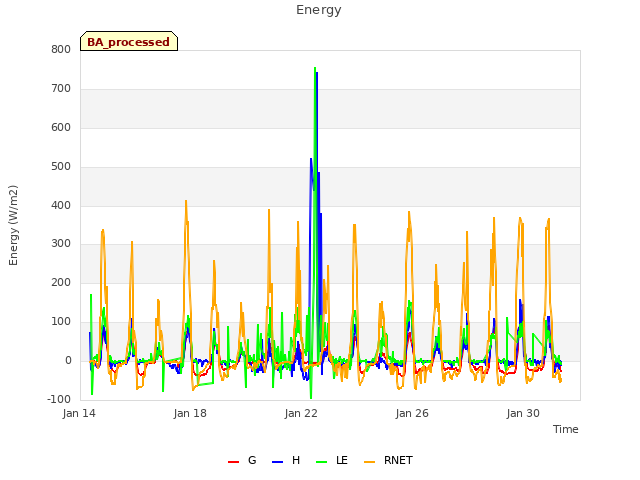Click the Jan 18 x-axis label
This screenshot has width=640, height=480.
(x=190, y=413)
